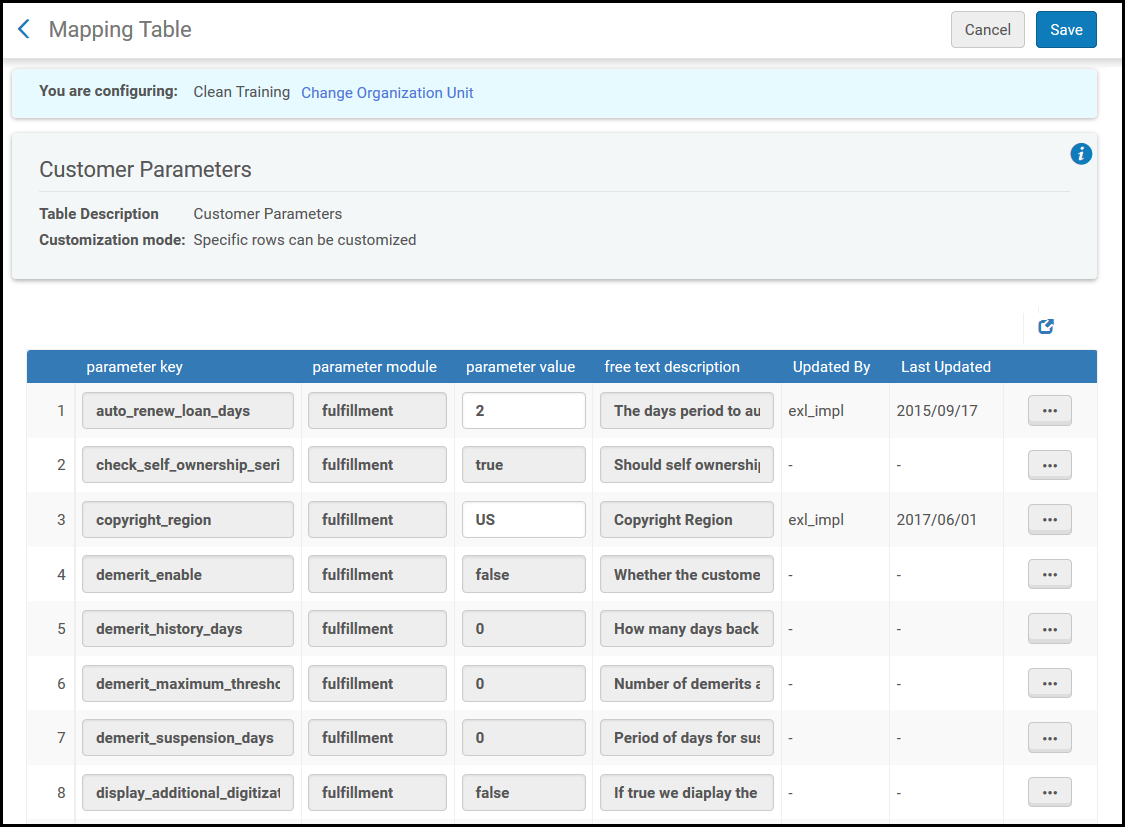Screen dimensions: 1125x827
Task: Open the table info icon
Action: 1081,153
